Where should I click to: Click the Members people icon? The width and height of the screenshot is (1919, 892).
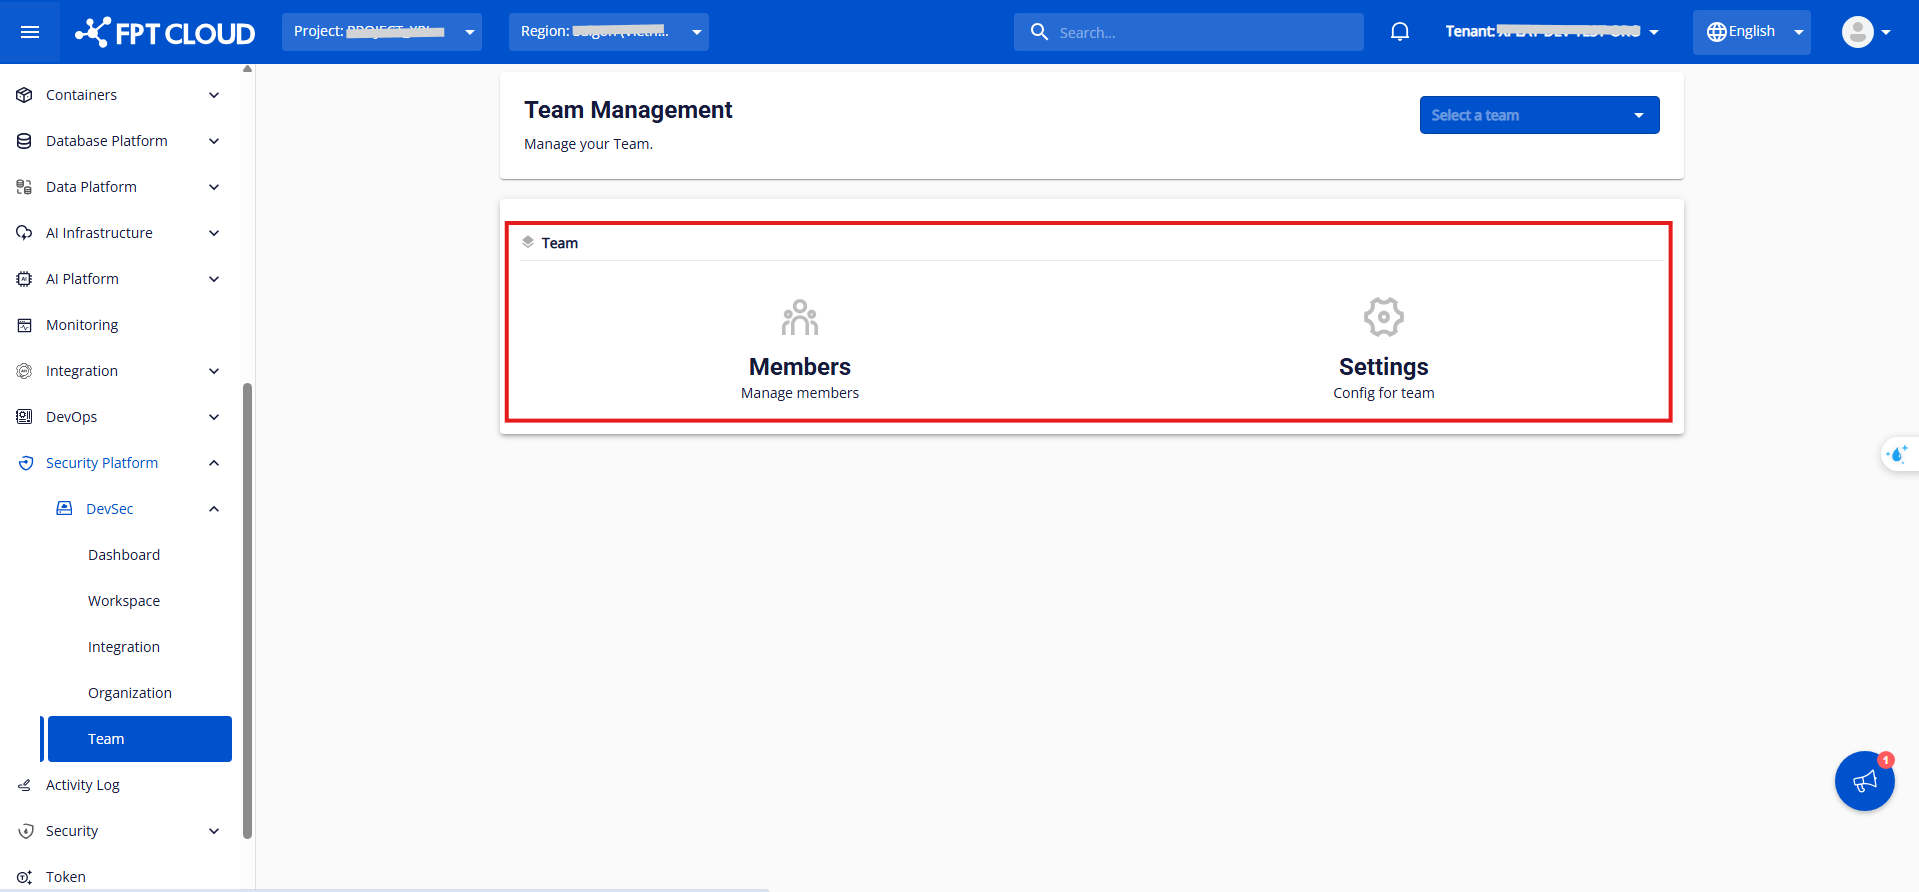[799, 318]
